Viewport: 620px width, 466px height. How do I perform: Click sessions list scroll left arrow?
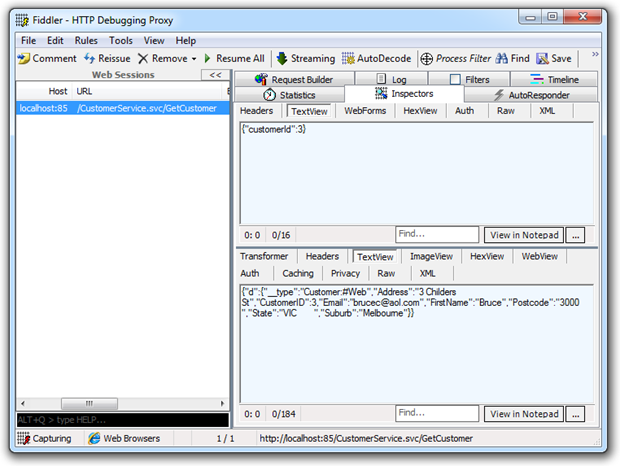[x=23, y=404]
